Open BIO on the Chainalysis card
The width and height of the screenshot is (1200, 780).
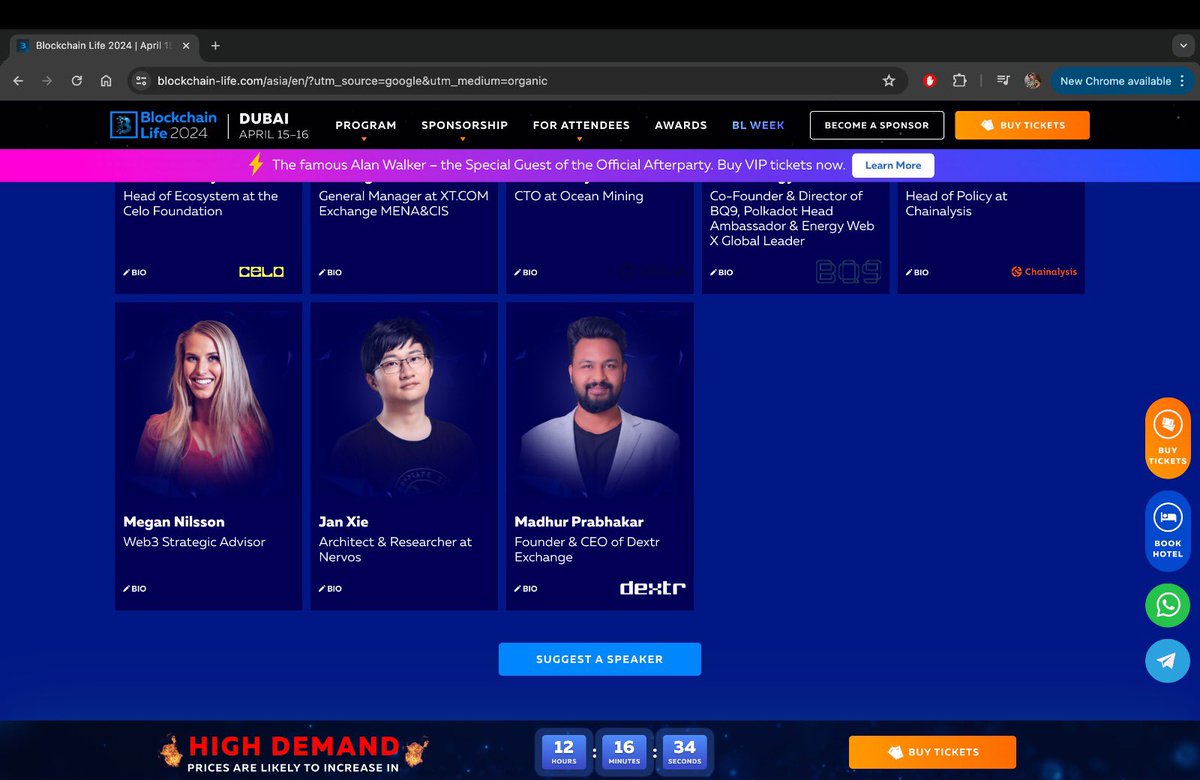917,272
